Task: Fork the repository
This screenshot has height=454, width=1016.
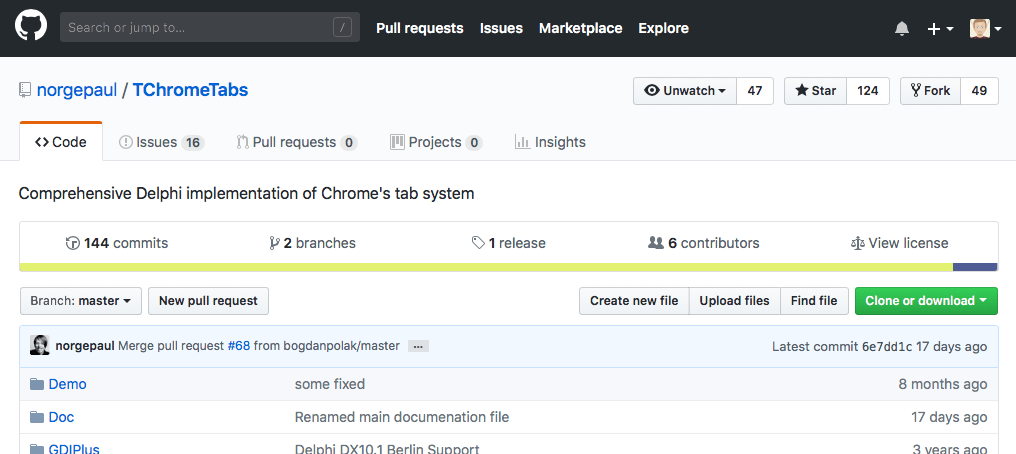Action: coord(930,91)
